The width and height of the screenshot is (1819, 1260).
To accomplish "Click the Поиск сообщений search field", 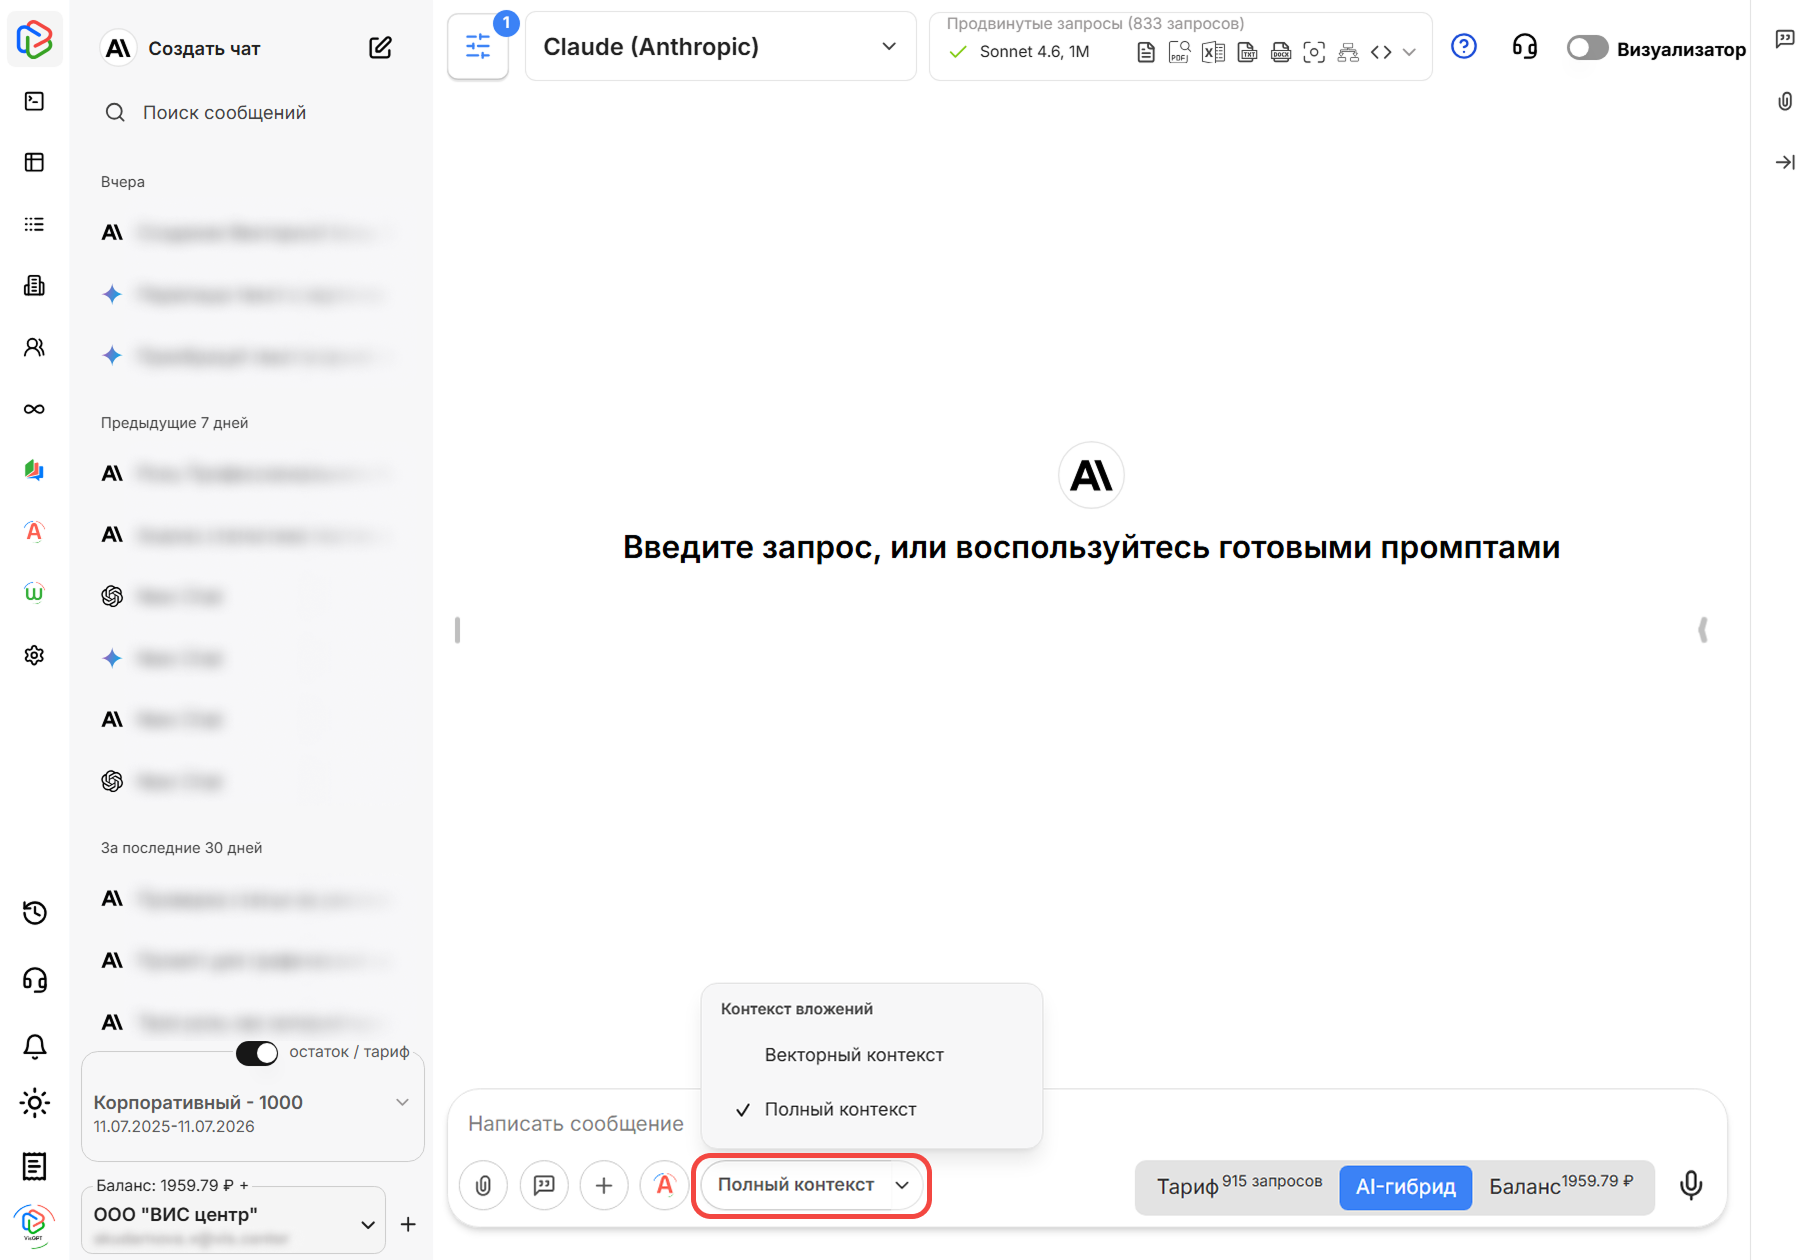I will [x=224, y=112].
